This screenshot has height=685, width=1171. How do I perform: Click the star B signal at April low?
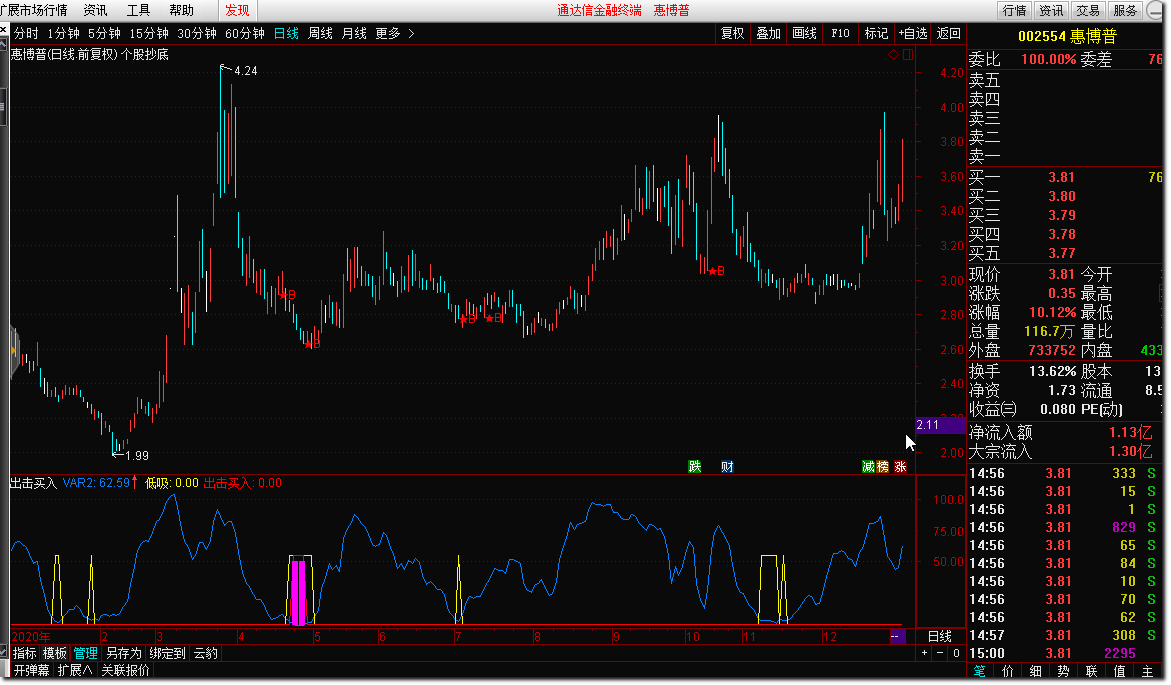point(312,344)
